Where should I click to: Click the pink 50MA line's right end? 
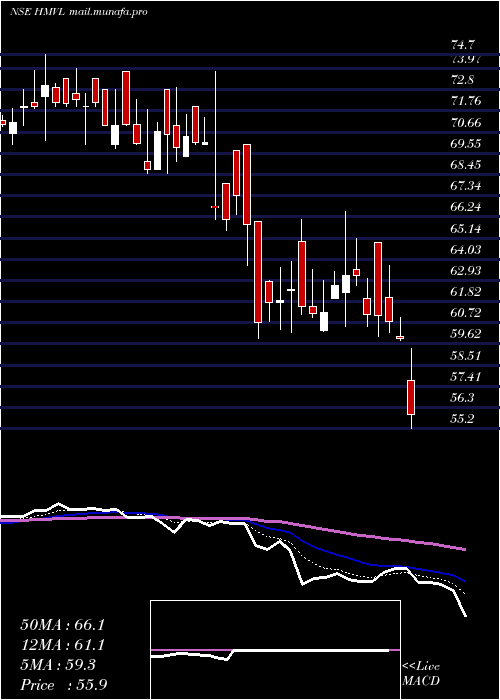pyautogui.click(x=465, y=550)
